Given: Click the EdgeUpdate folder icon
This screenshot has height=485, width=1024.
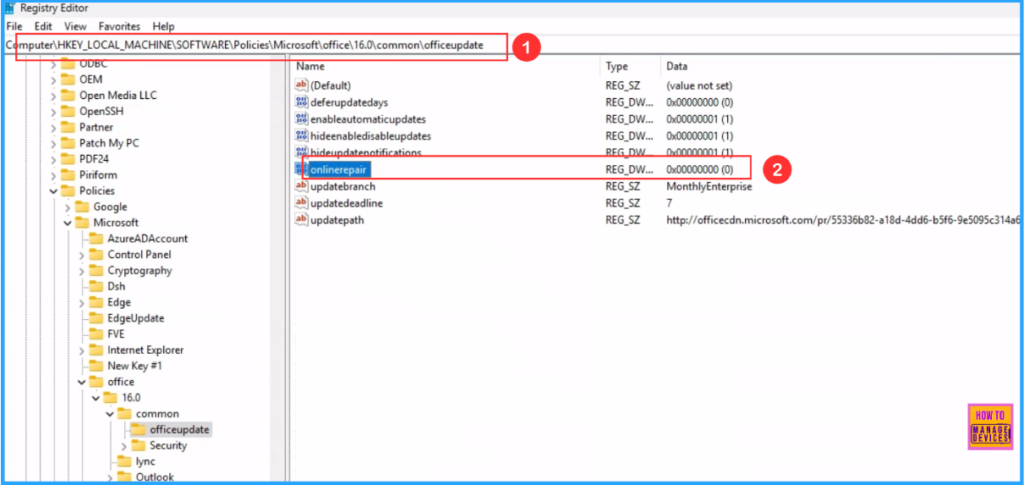Looking at the screenshot, I should pos(96,318).
